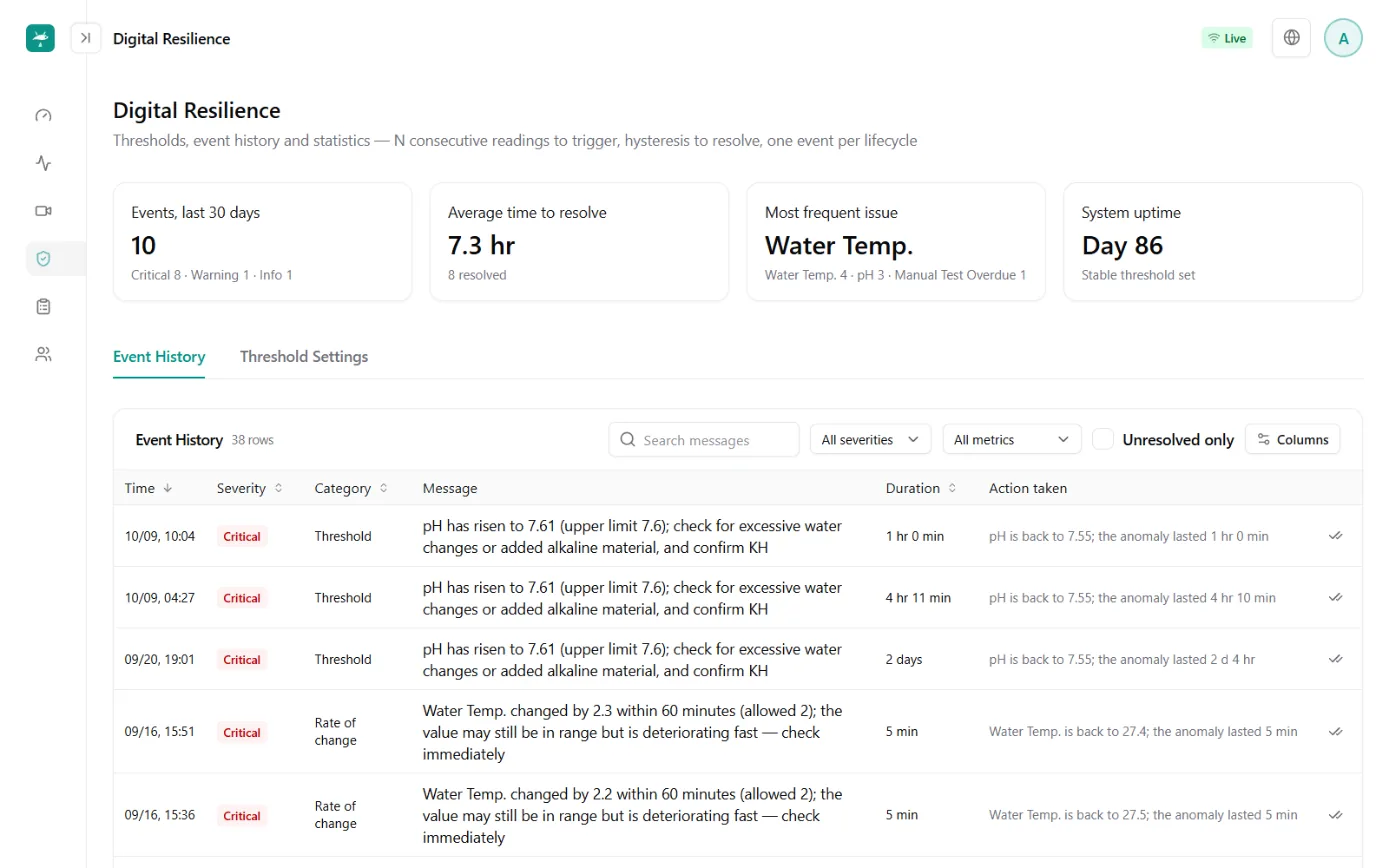This screenshot has width=1388, height=868.
Task: Enable the Unresolved only checkbox
Action: point(1103,439)
